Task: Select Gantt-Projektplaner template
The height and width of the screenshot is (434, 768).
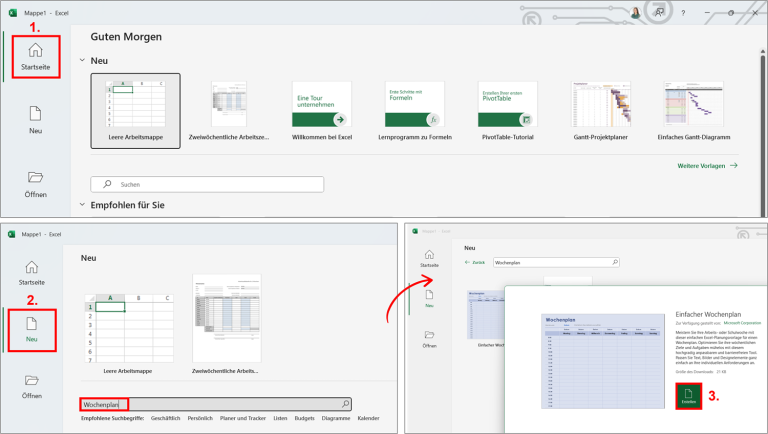Action: [x=600, y=111]
